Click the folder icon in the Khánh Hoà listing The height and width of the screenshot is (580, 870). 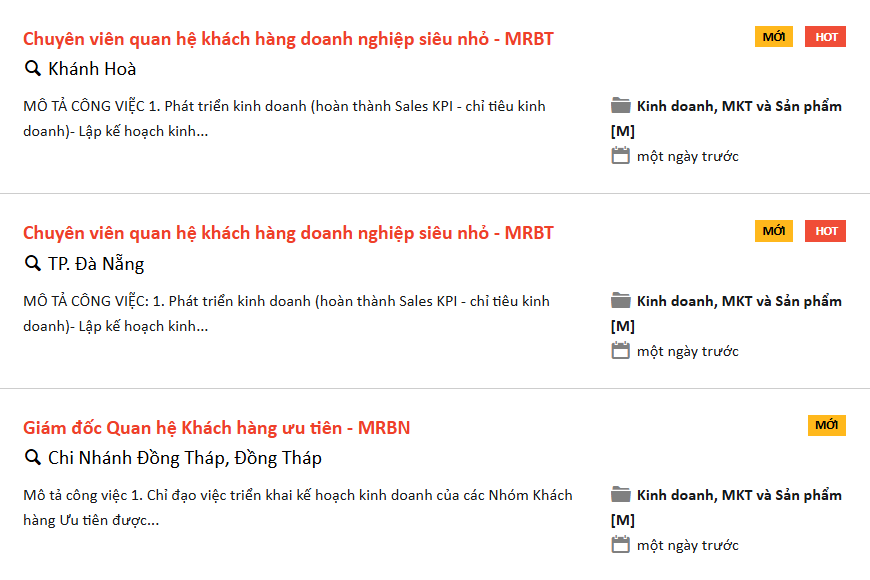click(x=620, y=105)
